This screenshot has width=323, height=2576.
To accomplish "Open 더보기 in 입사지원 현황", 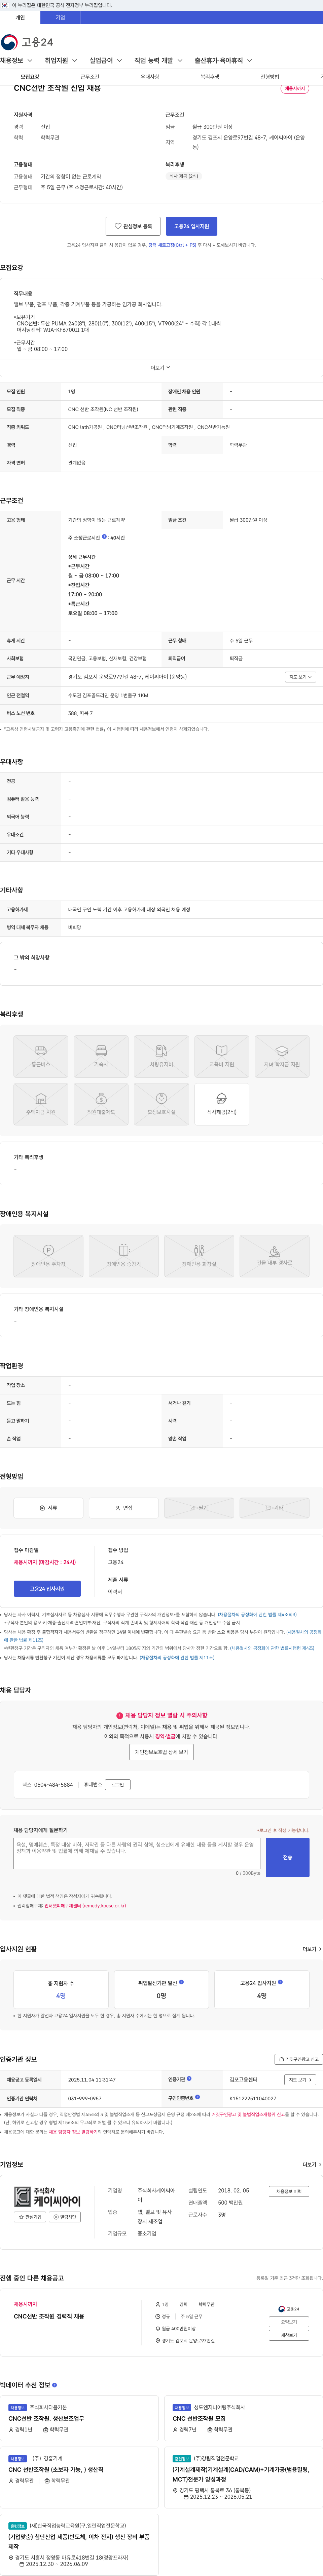I will (312, 1949).
